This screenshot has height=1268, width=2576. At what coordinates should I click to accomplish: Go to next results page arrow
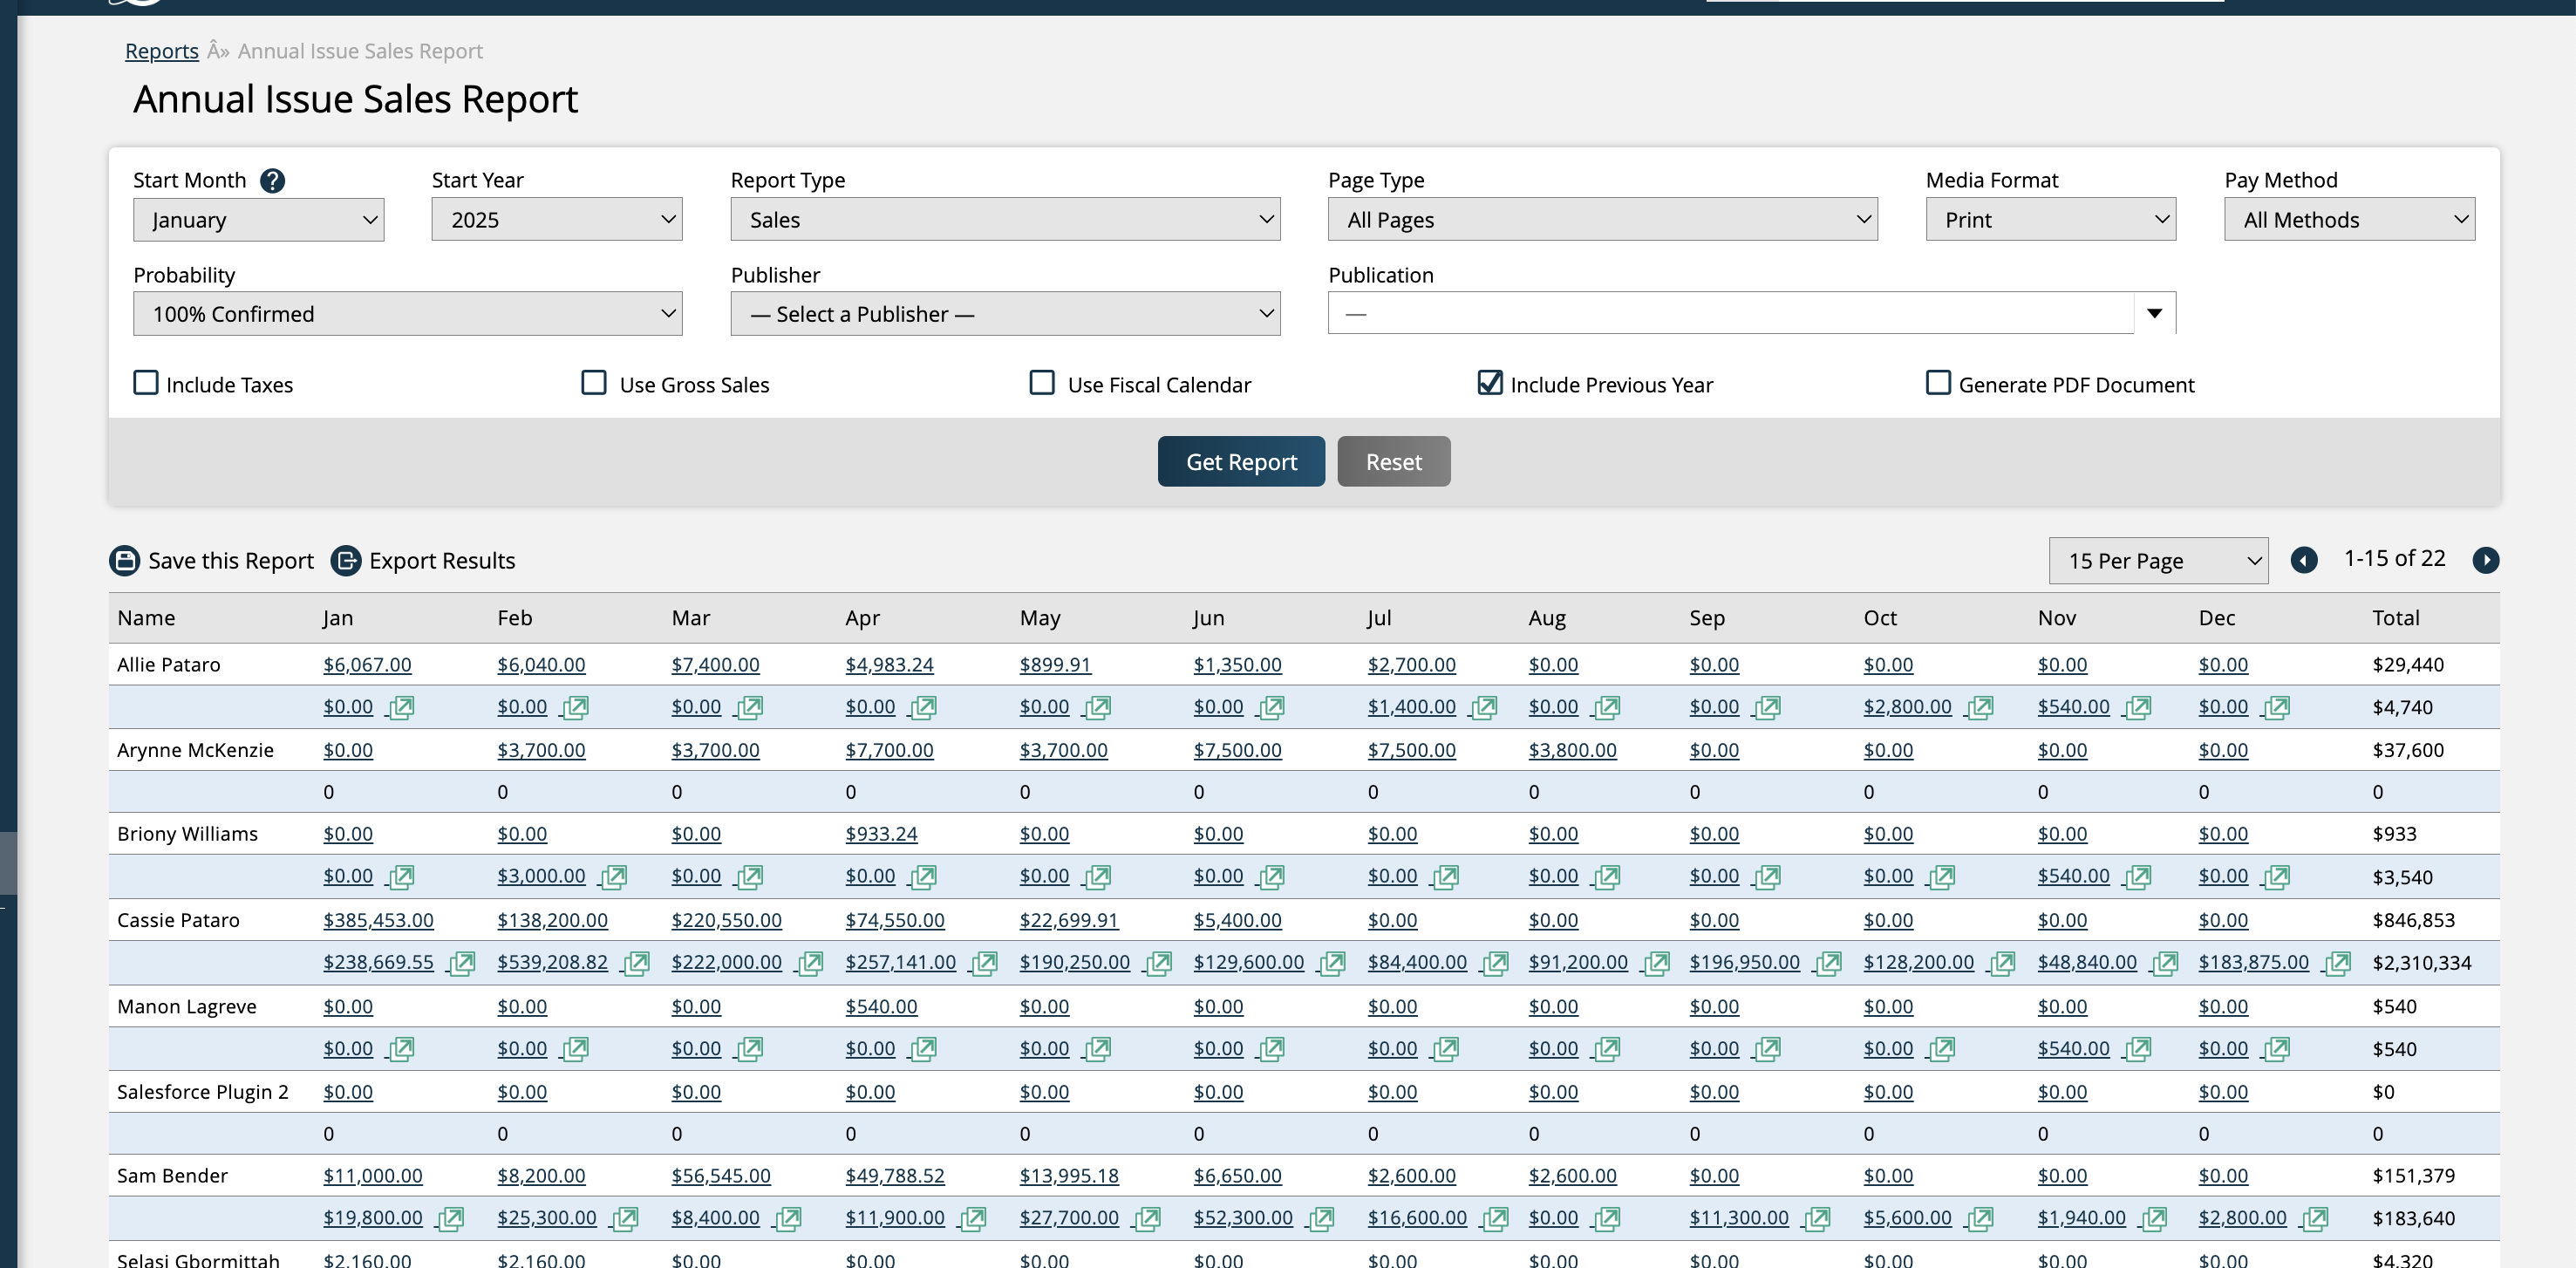(x=2485, y=560)
